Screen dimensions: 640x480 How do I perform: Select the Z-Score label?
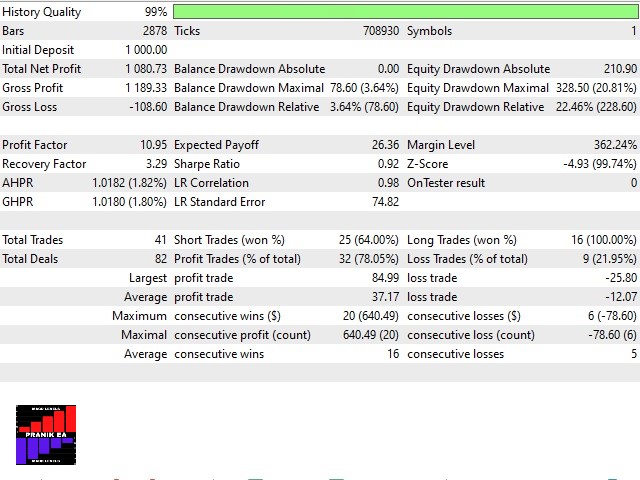click(428, 164)
